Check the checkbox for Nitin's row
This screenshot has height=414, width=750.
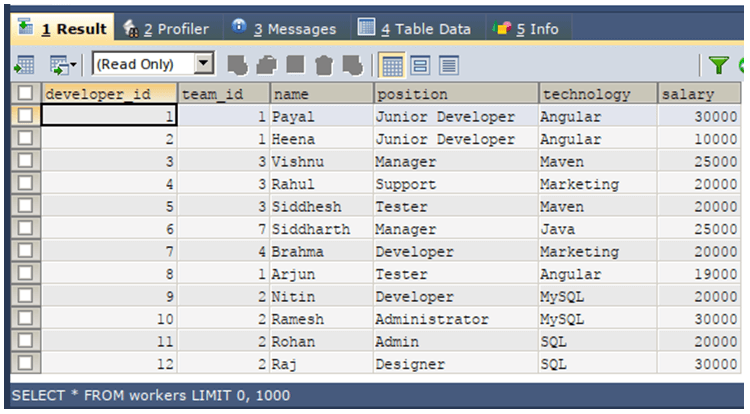25,295
